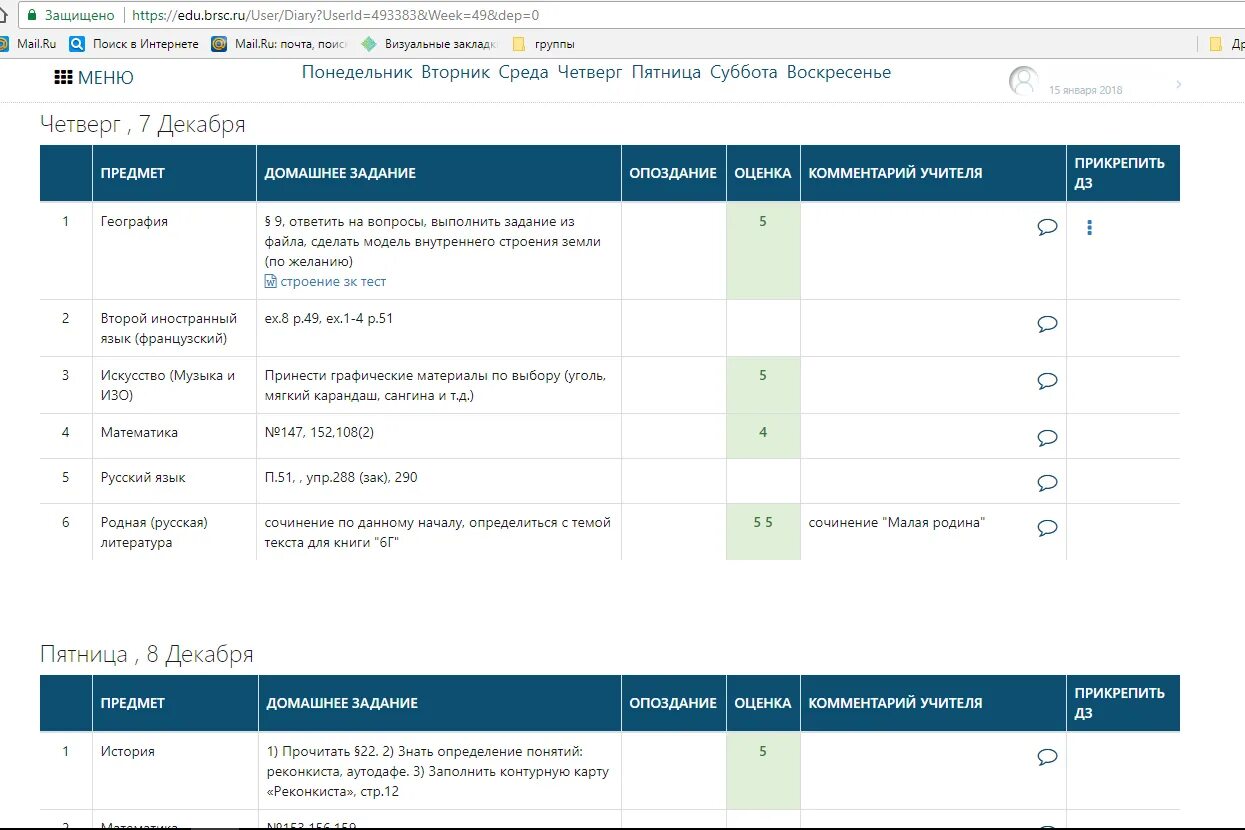
Task: Jump to Воскресенье tab
Action: pyautogui.click(x=838, y=72)
